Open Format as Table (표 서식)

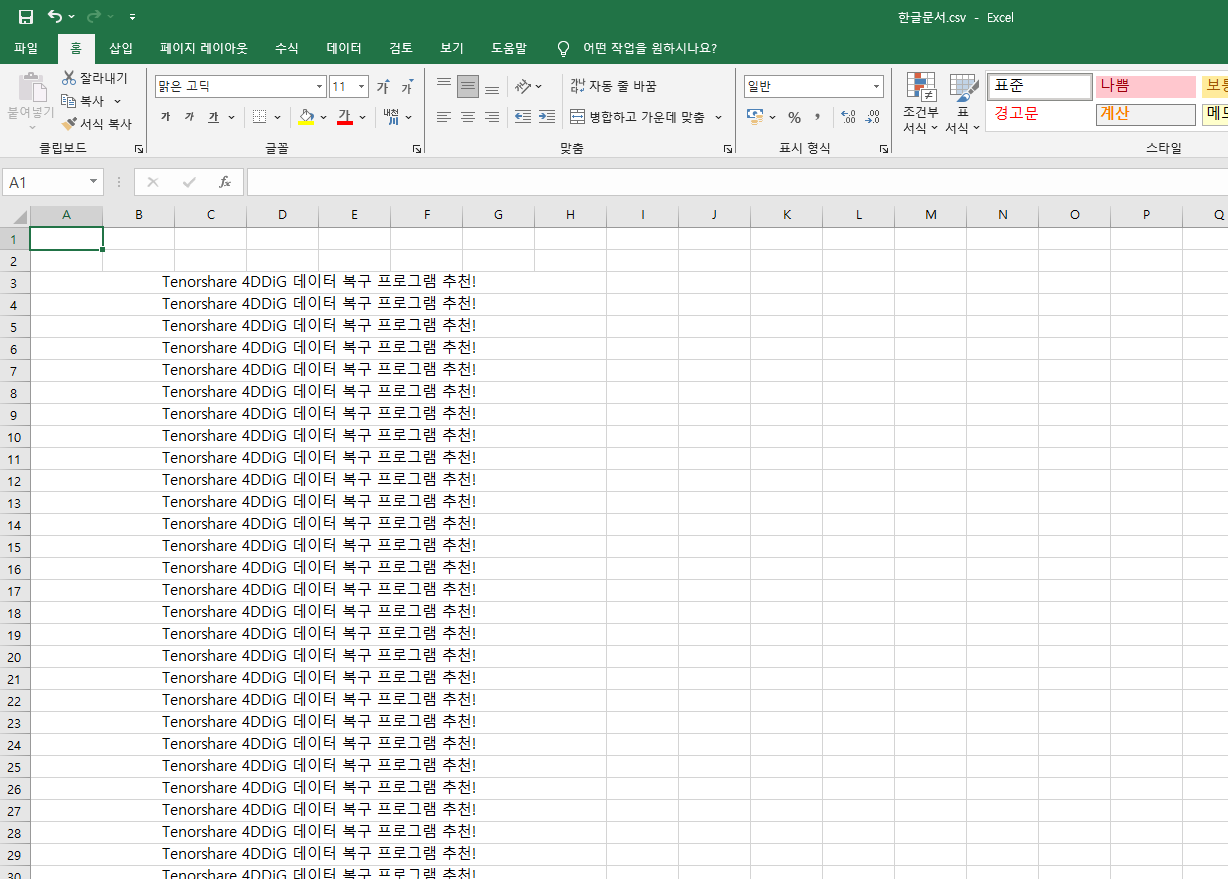coord(963,103)
